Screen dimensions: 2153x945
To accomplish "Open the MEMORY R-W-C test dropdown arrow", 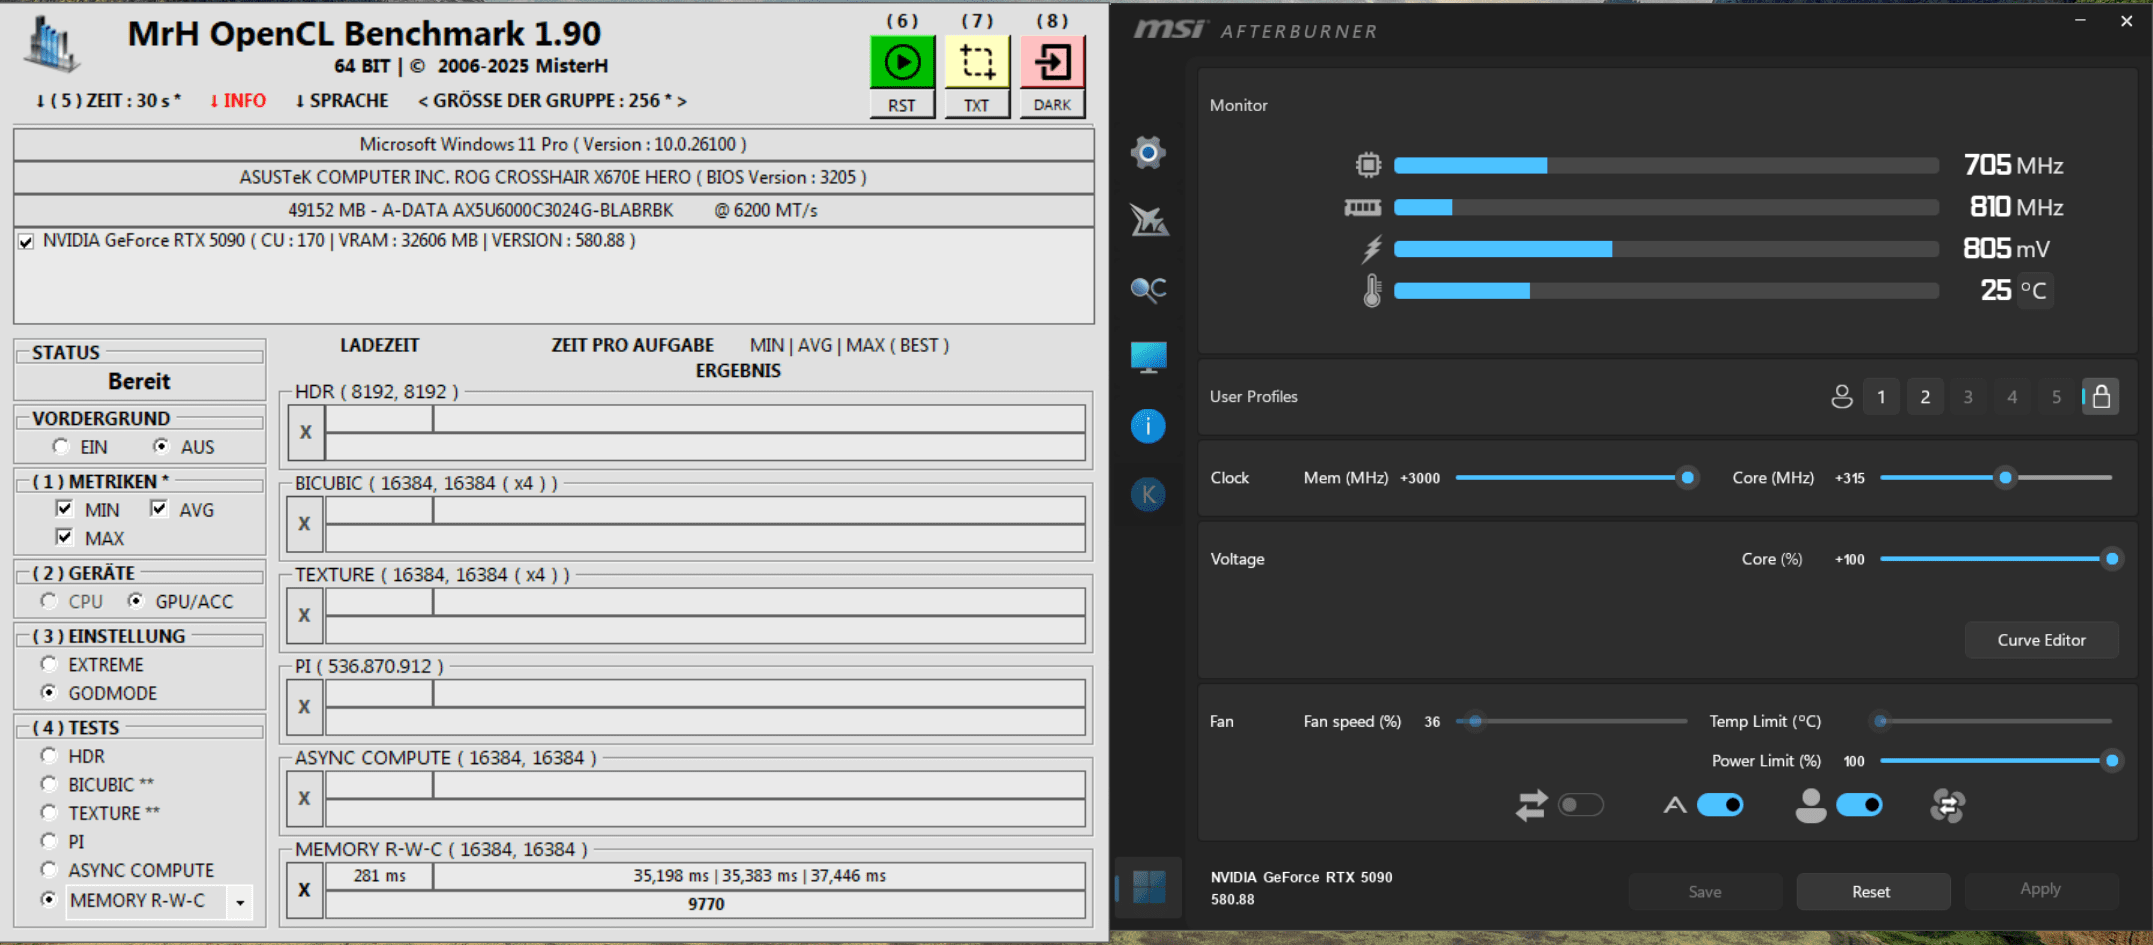I will pos(240,902).
